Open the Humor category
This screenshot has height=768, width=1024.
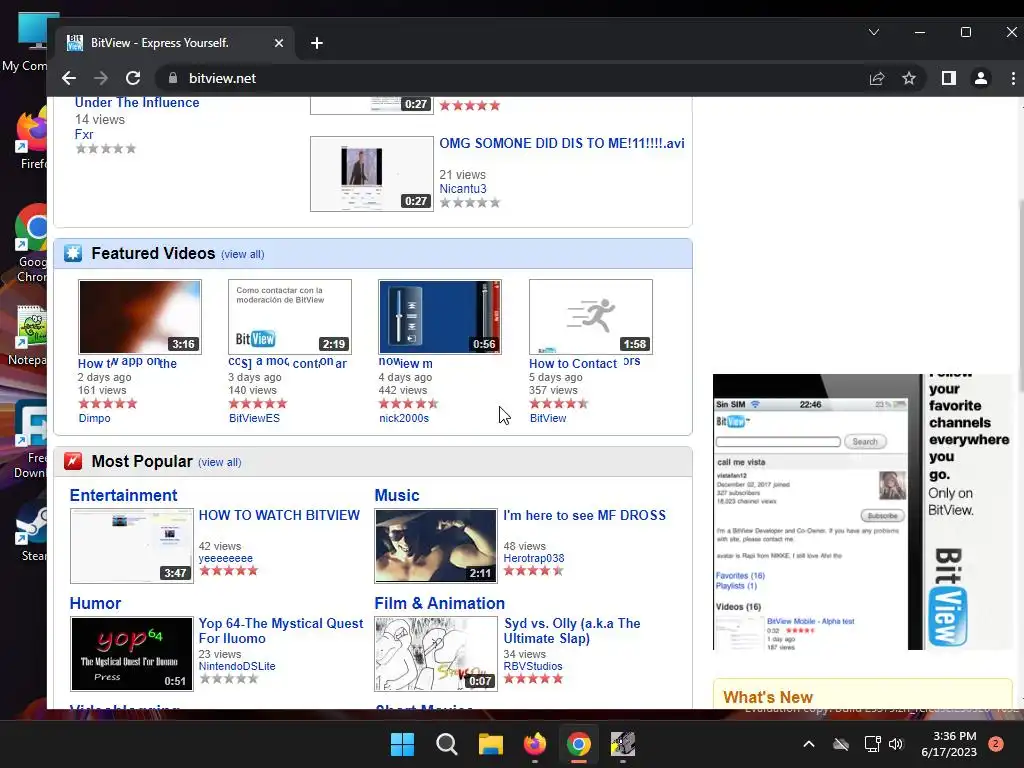pyautogui.click(x=95, y=603)
